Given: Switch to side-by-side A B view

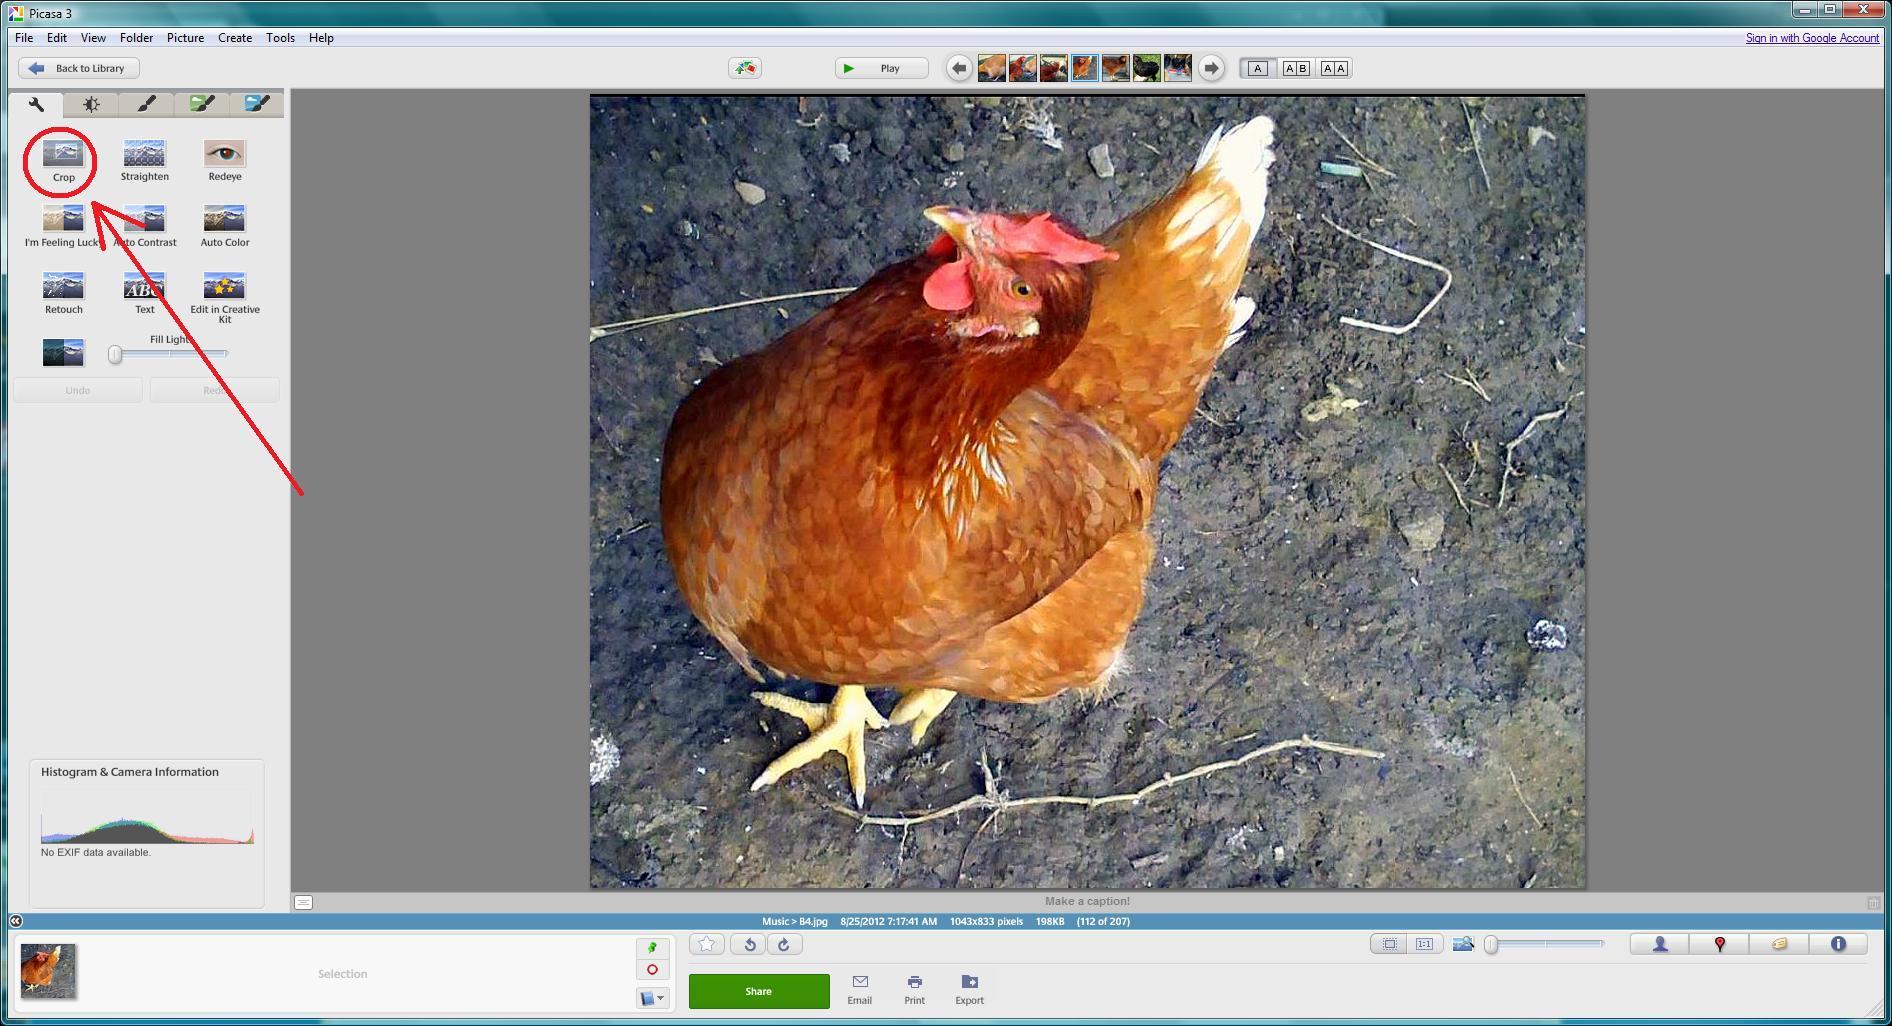Looking at the screenshot, I should coord(1296,69).
